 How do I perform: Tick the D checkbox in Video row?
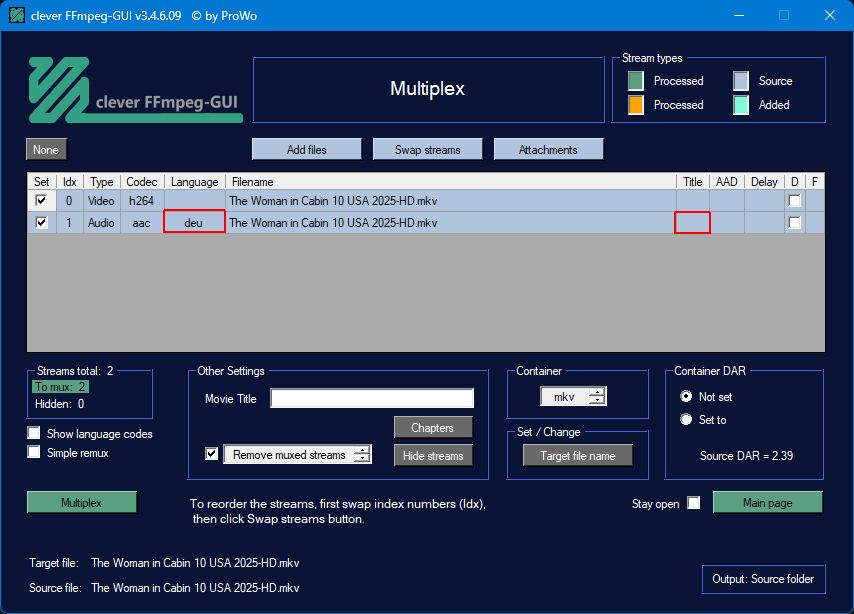click(795, 200)
